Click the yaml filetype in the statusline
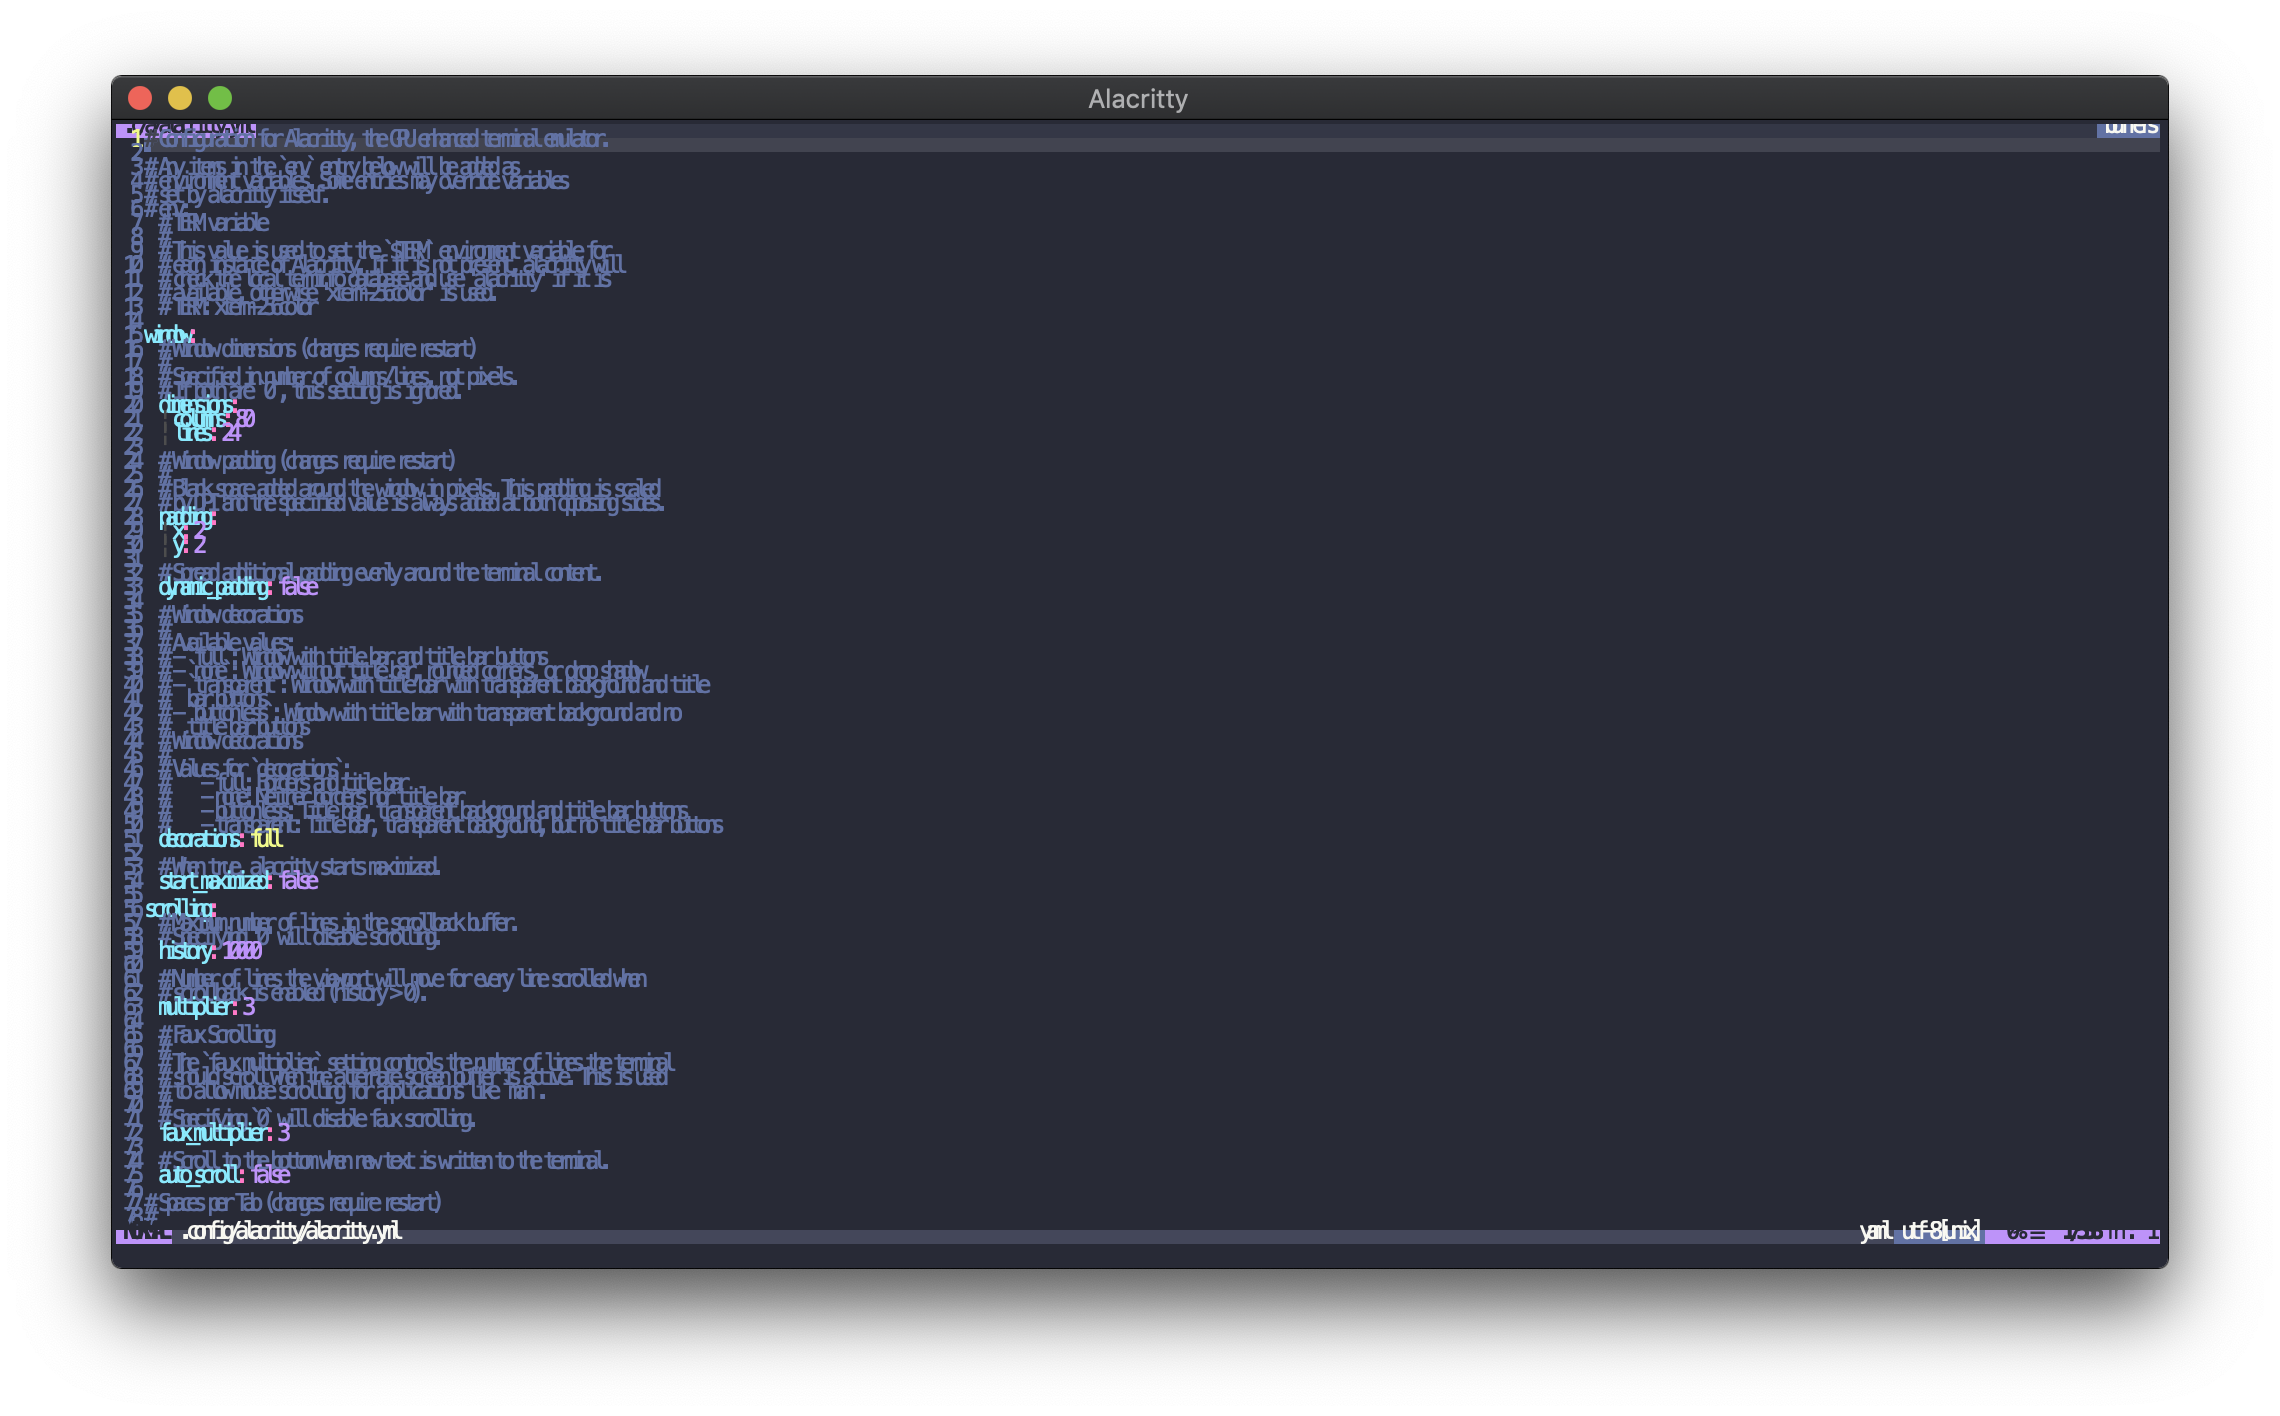 (x=1875, y=1231)
